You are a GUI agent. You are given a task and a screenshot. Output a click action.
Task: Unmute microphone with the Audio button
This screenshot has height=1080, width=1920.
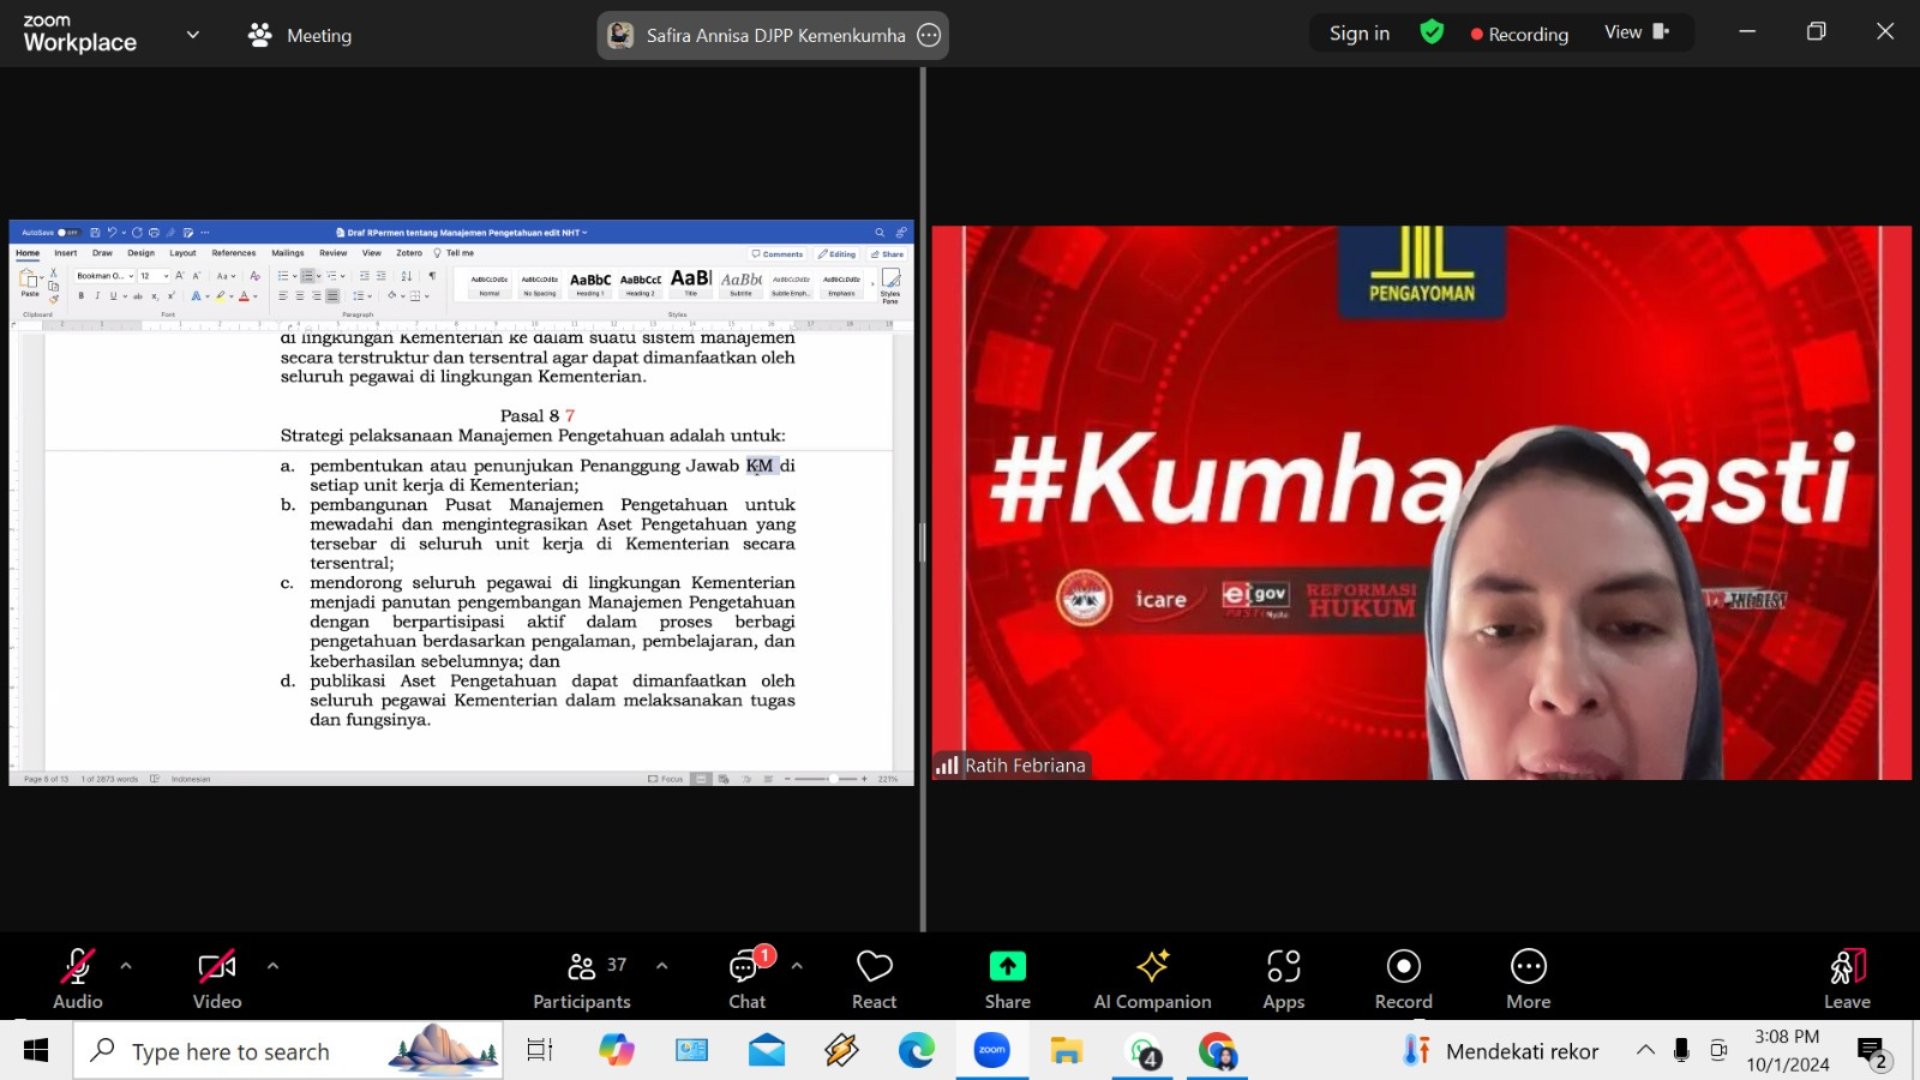click(x=77, y=979)
